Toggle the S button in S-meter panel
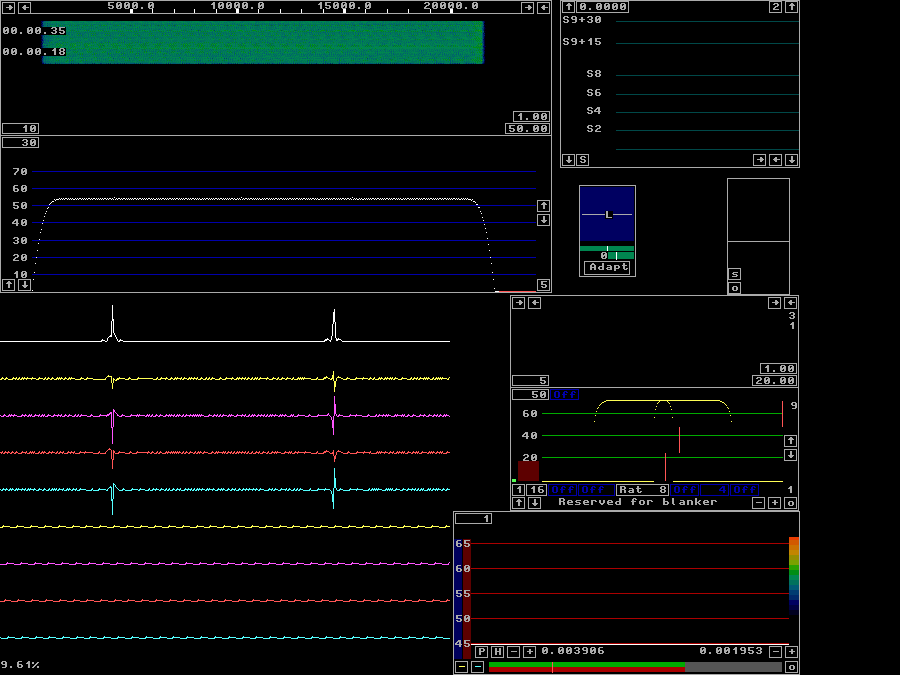Image resolution: width=900 pixels, height=675 pixels. pyautogui.click(x=583, y=160)
